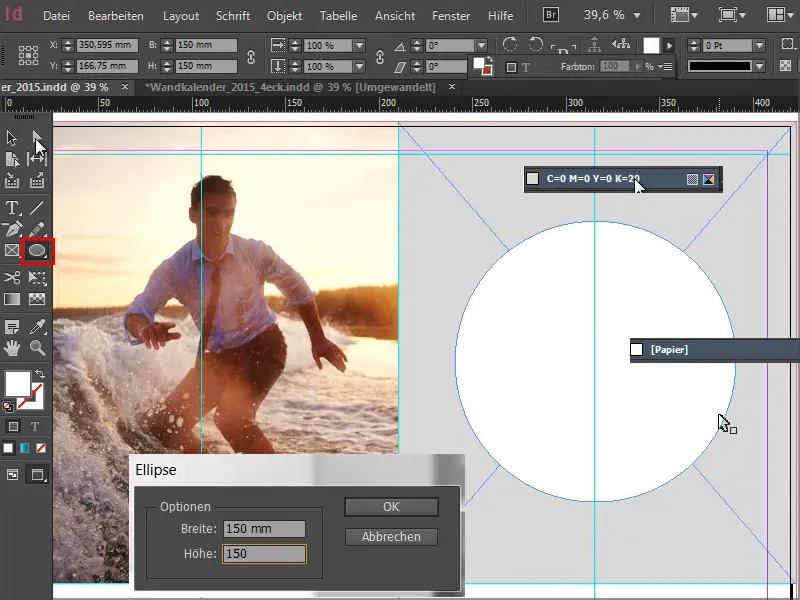Set formatting affects text in toolbox

pyautogui.click(x=35, y=427)
